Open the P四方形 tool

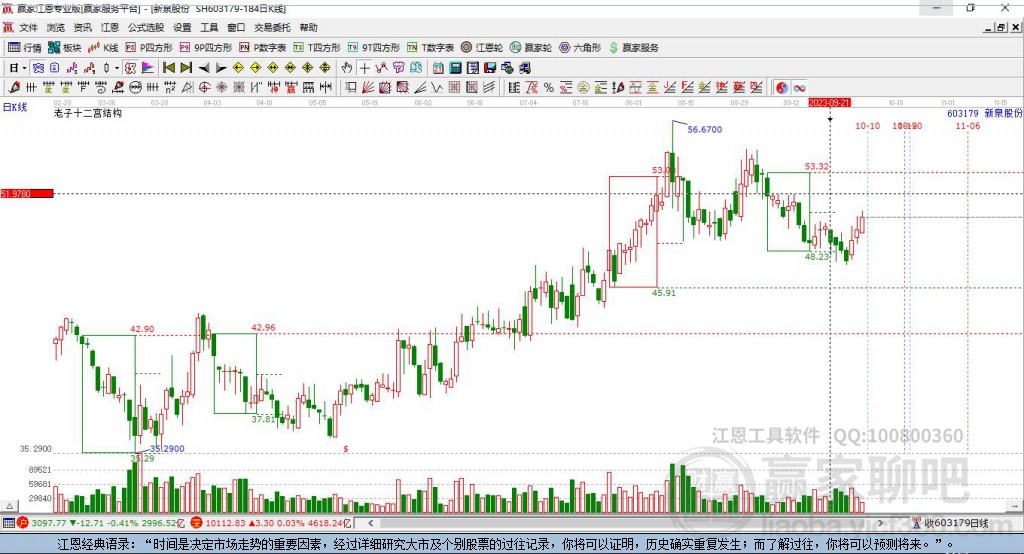(149, 48)
